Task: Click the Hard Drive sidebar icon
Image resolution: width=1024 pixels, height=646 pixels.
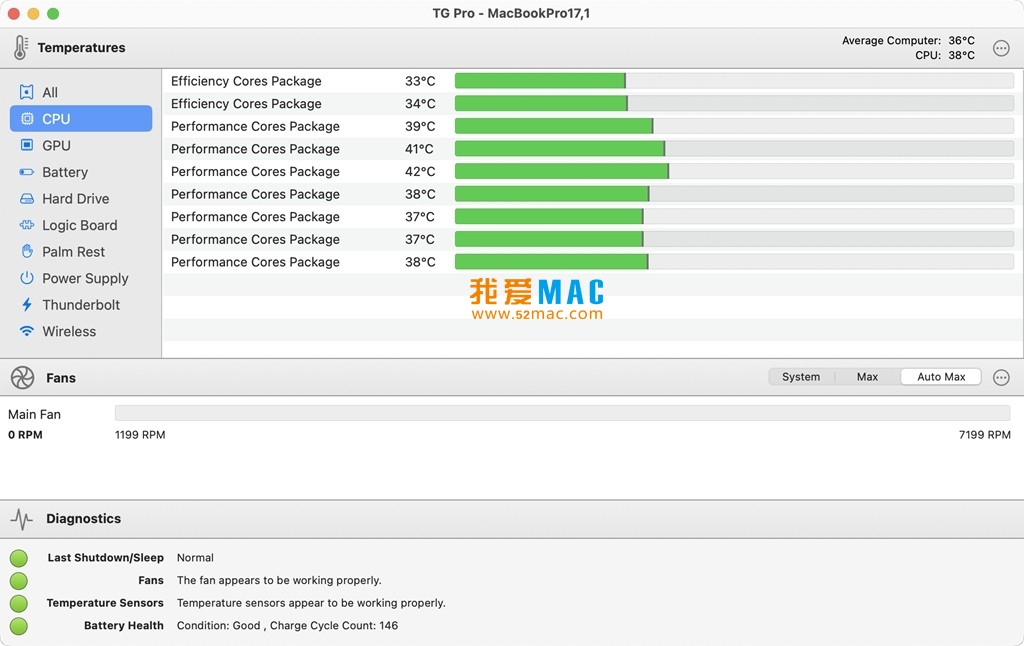Action: [27, 199]
